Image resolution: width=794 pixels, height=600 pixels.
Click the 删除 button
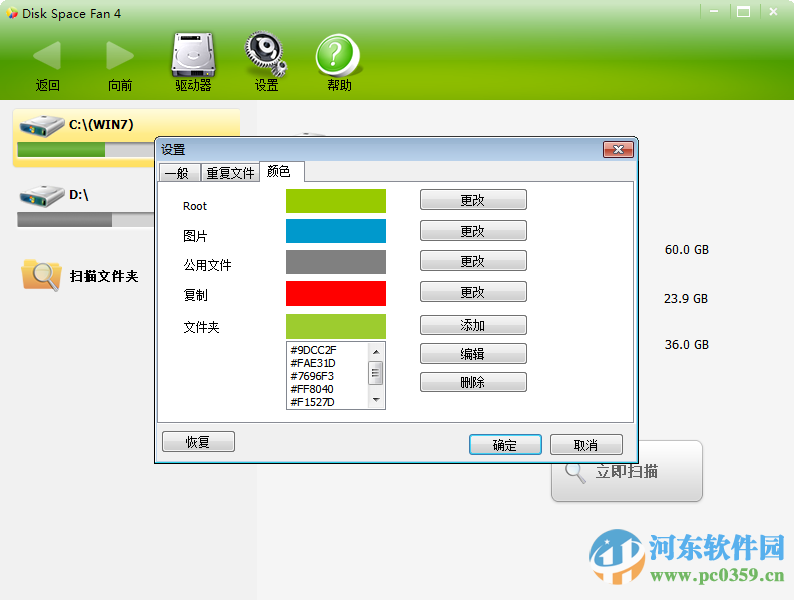tap(473, 382)
